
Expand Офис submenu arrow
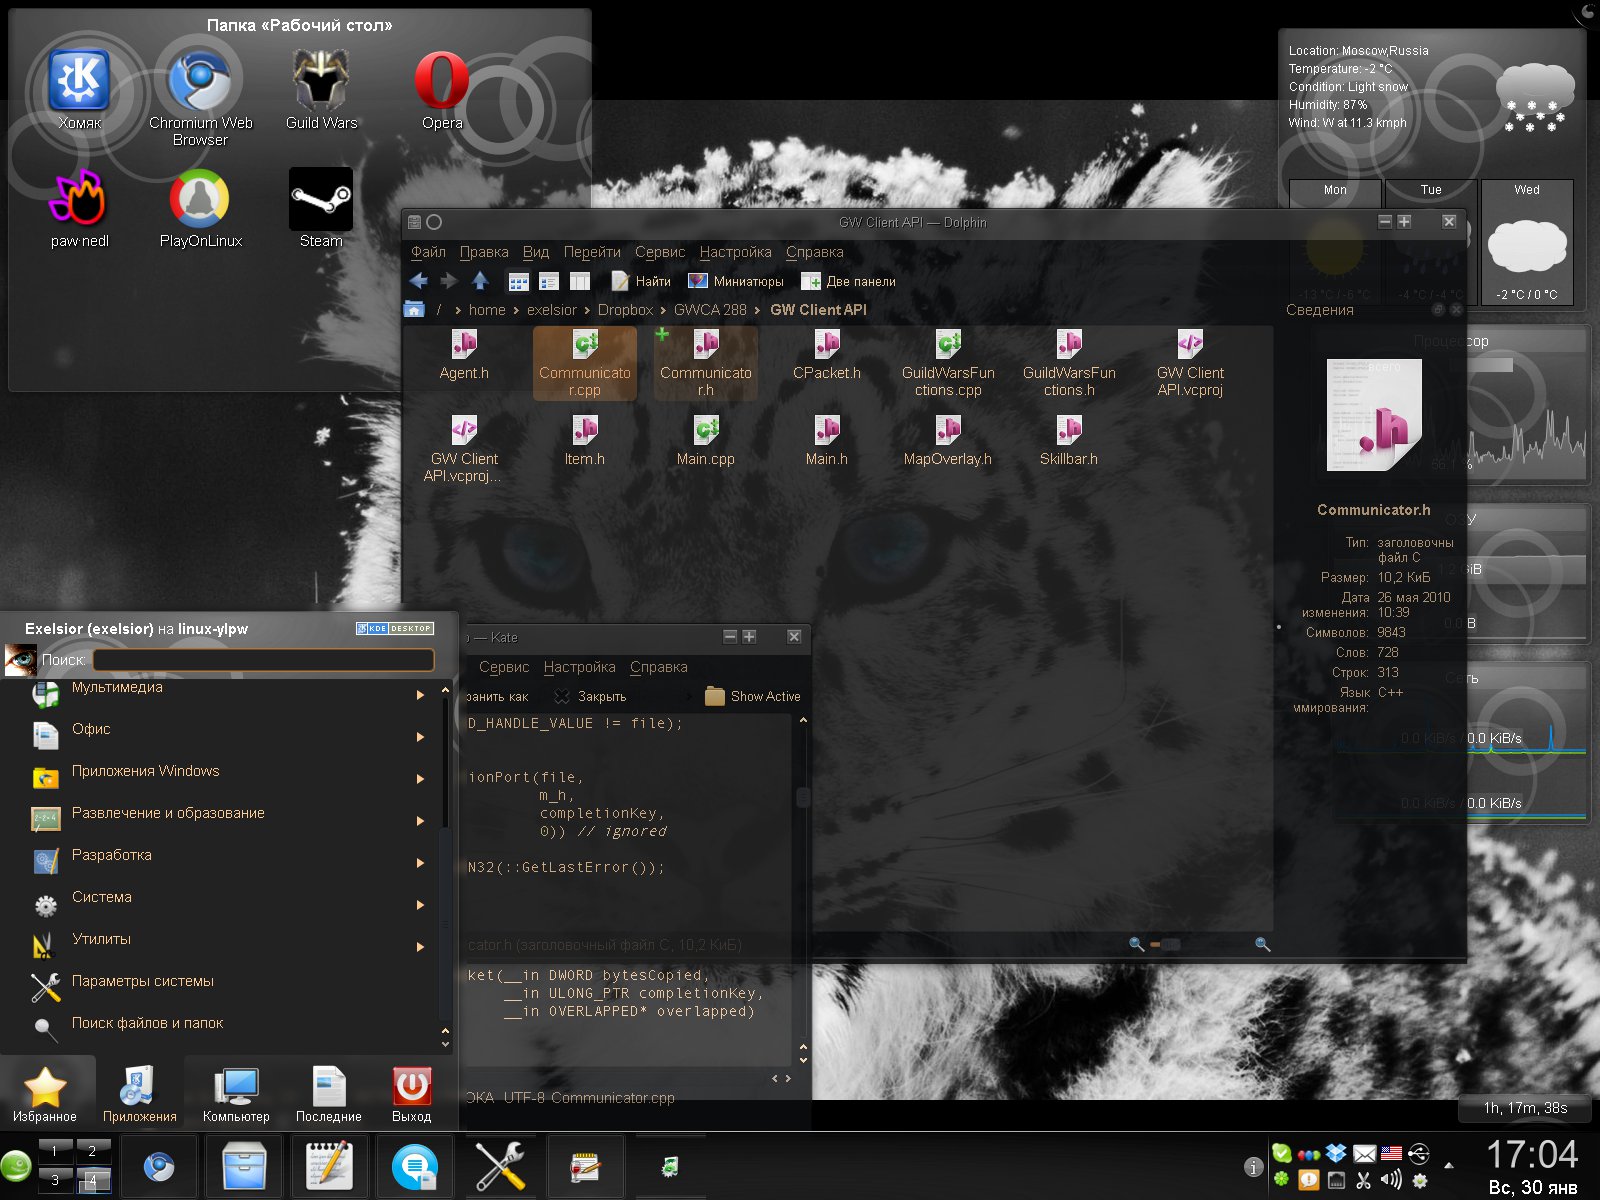[421, 737]
